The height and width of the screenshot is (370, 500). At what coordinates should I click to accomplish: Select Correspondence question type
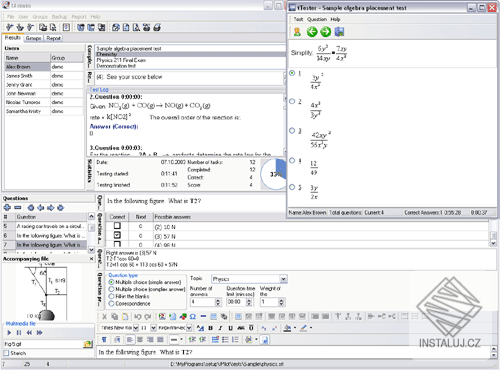[x=111, y=303]
